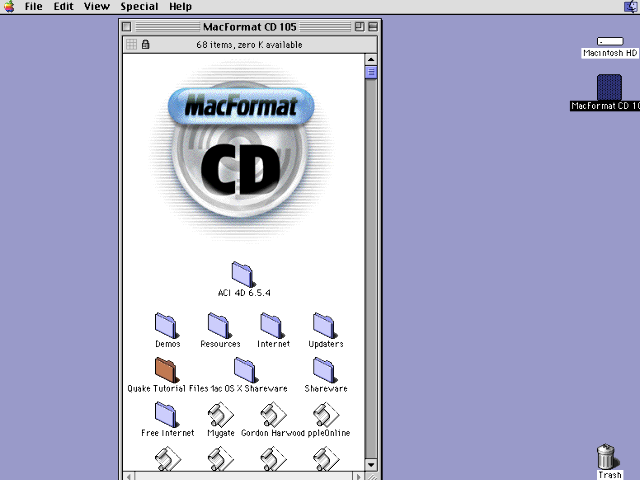Select the Macintosh HD desktop icon
640x480 pixels.
point(610,42)
